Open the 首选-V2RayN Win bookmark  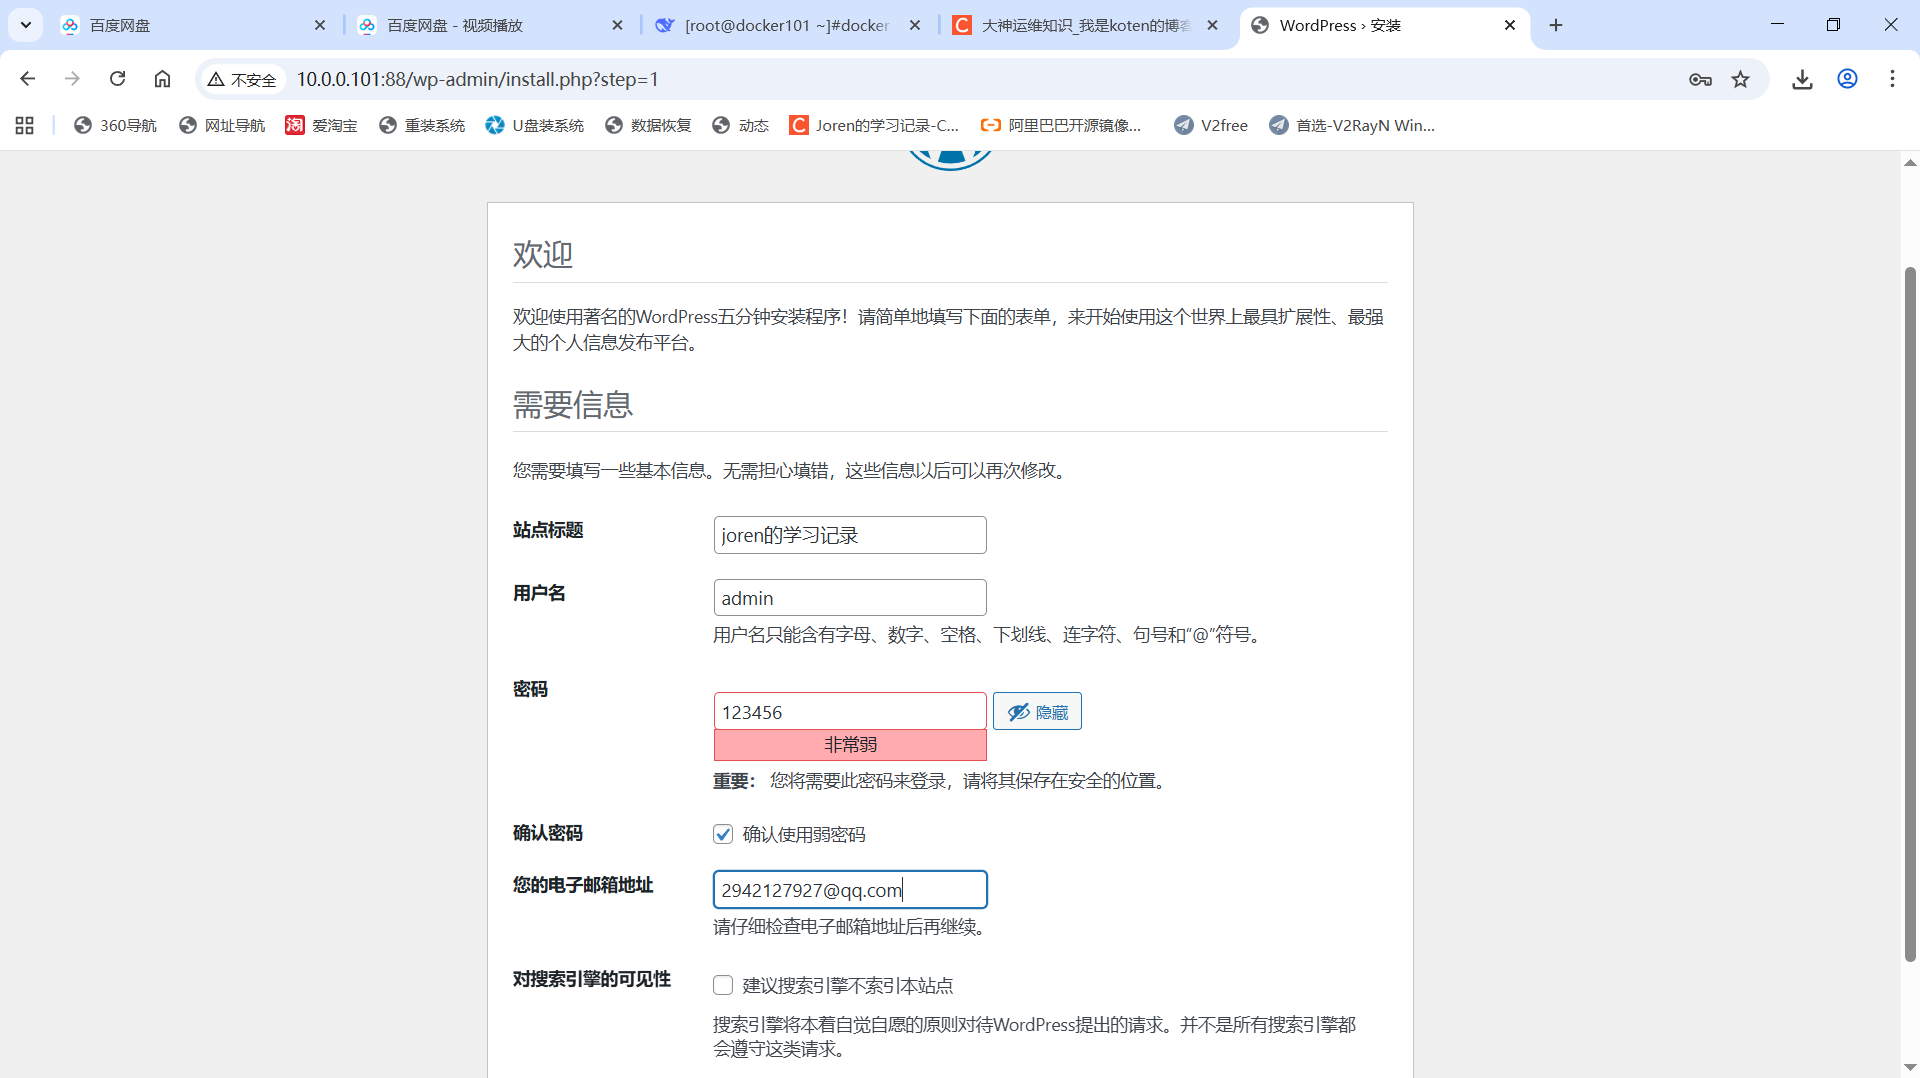click(x=1352, y=125)
